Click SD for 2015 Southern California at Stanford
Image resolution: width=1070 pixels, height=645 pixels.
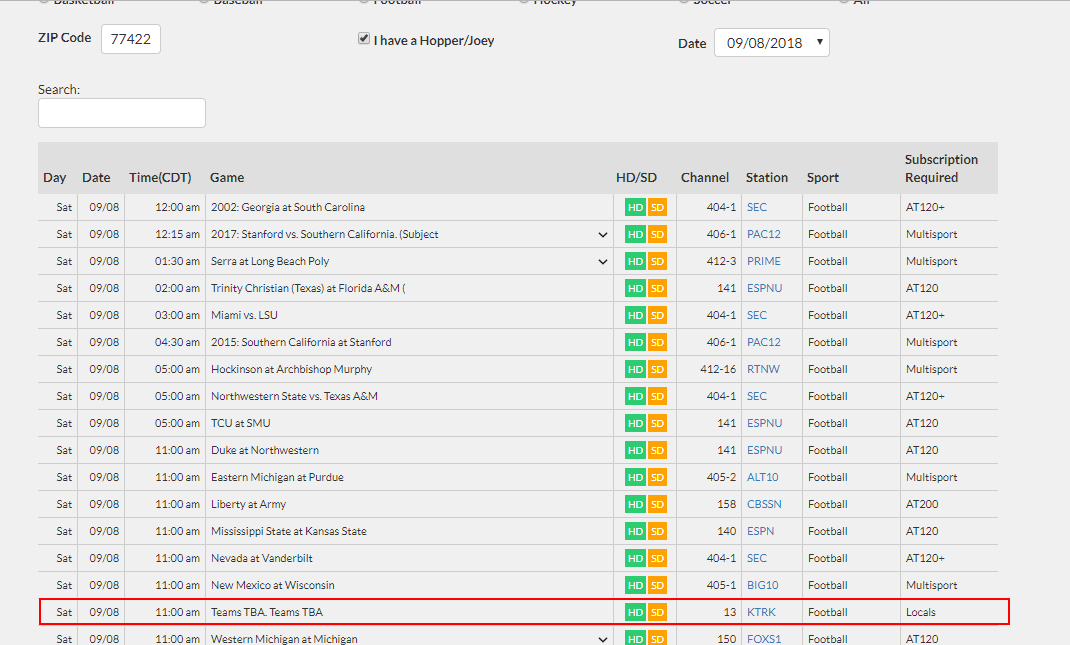click(657, 342)
